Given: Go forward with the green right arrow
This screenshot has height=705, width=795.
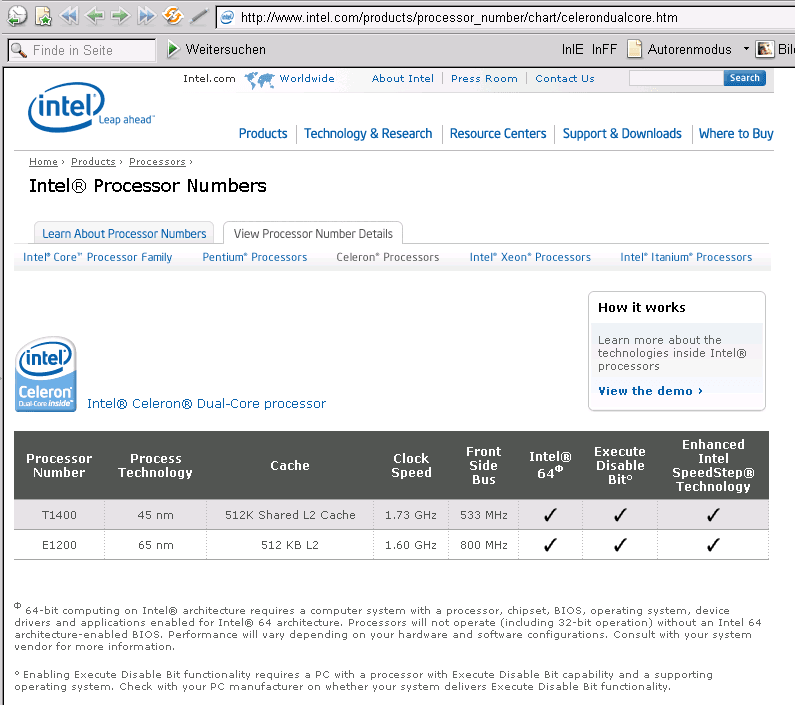Looking at the screenshot, I should point(120,16).
